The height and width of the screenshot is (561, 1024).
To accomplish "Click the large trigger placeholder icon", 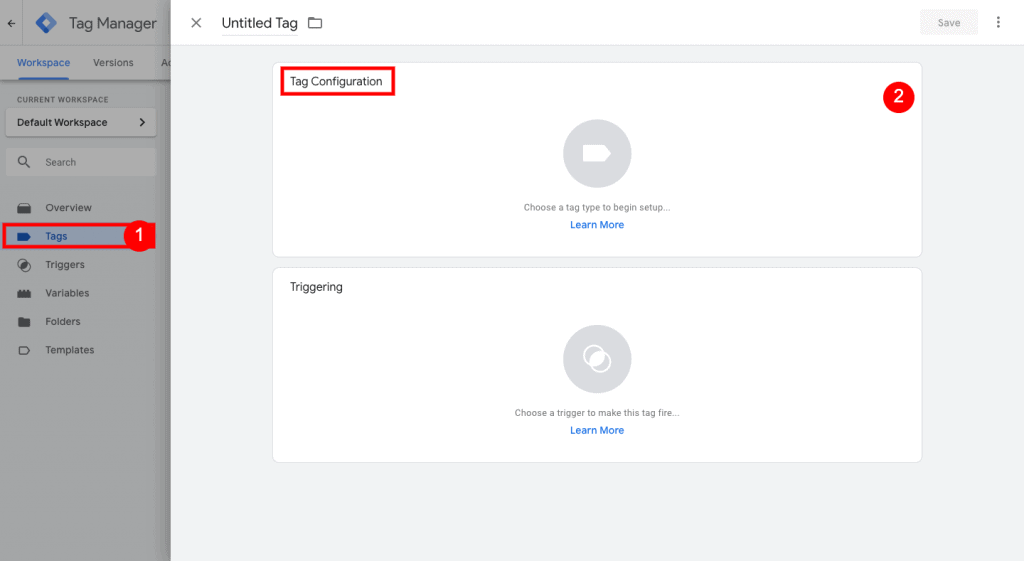I will (x=597, y=359).
